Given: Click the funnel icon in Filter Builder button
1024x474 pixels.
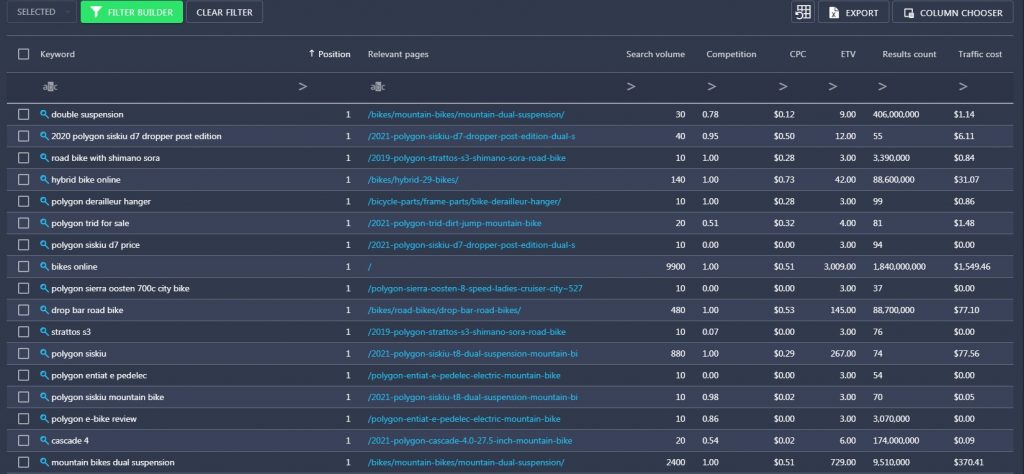Looking at the screenshot, I should tap(96, 12).
